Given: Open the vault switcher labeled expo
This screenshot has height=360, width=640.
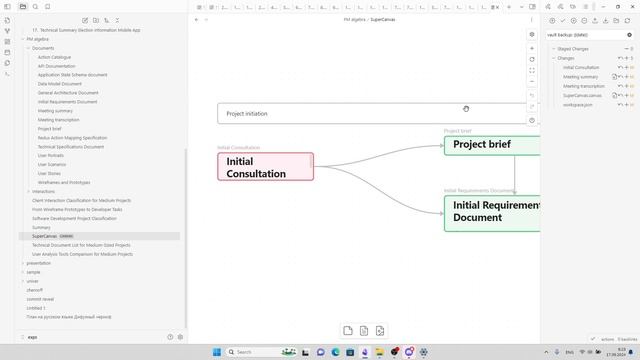Looking at the screenshot, I should click(32, 337).
